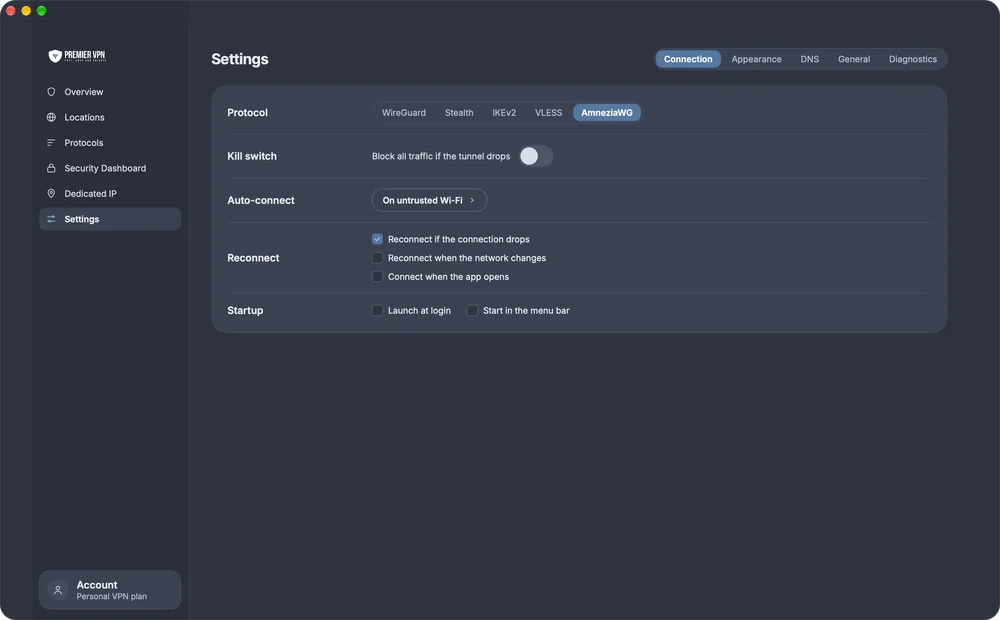
Task: Select the AmneziaWG protocol
Action: pyautogui.click(x=607, y=112)
